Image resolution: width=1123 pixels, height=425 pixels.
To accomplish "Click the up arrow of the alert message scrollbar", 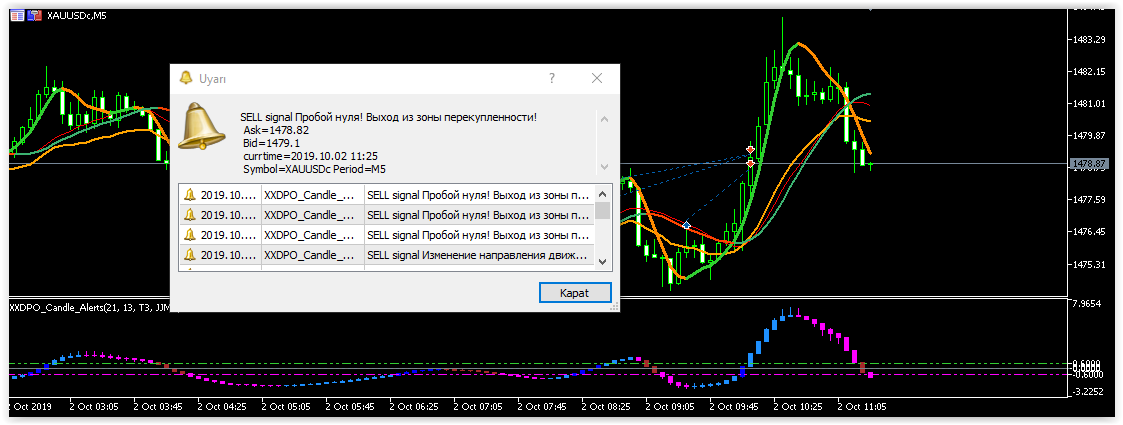I will [x=604, y=119].
